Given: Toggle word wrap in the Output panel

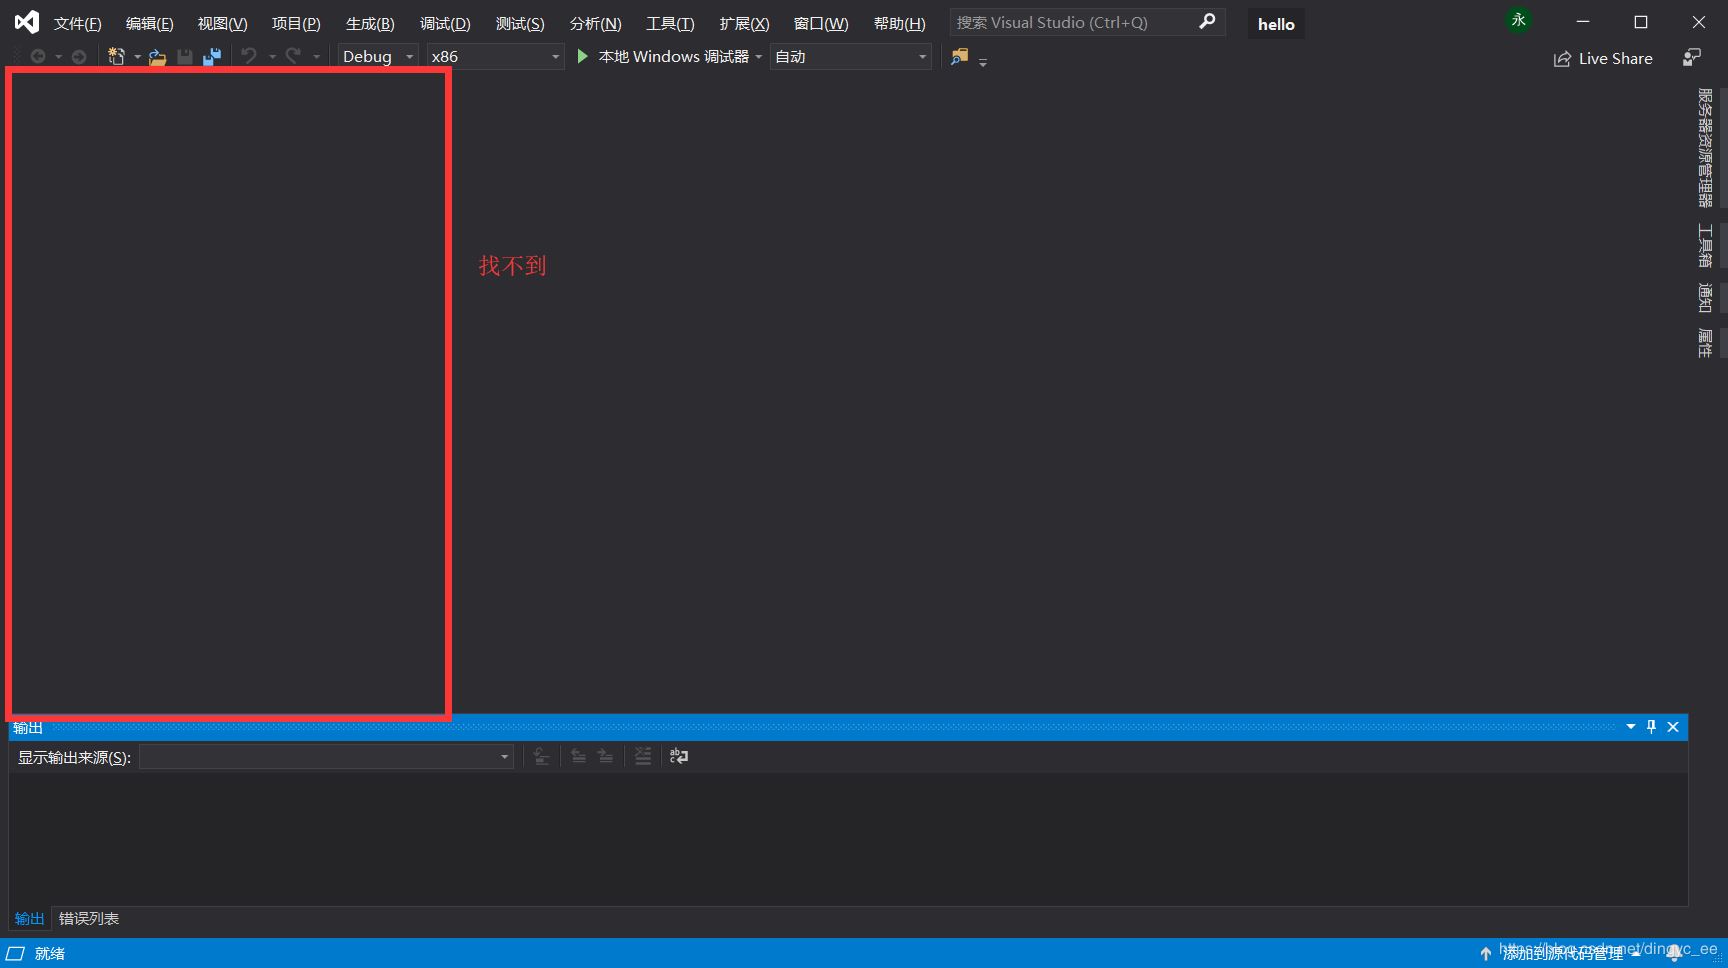Looking at the screenshot, I should 679,757.
